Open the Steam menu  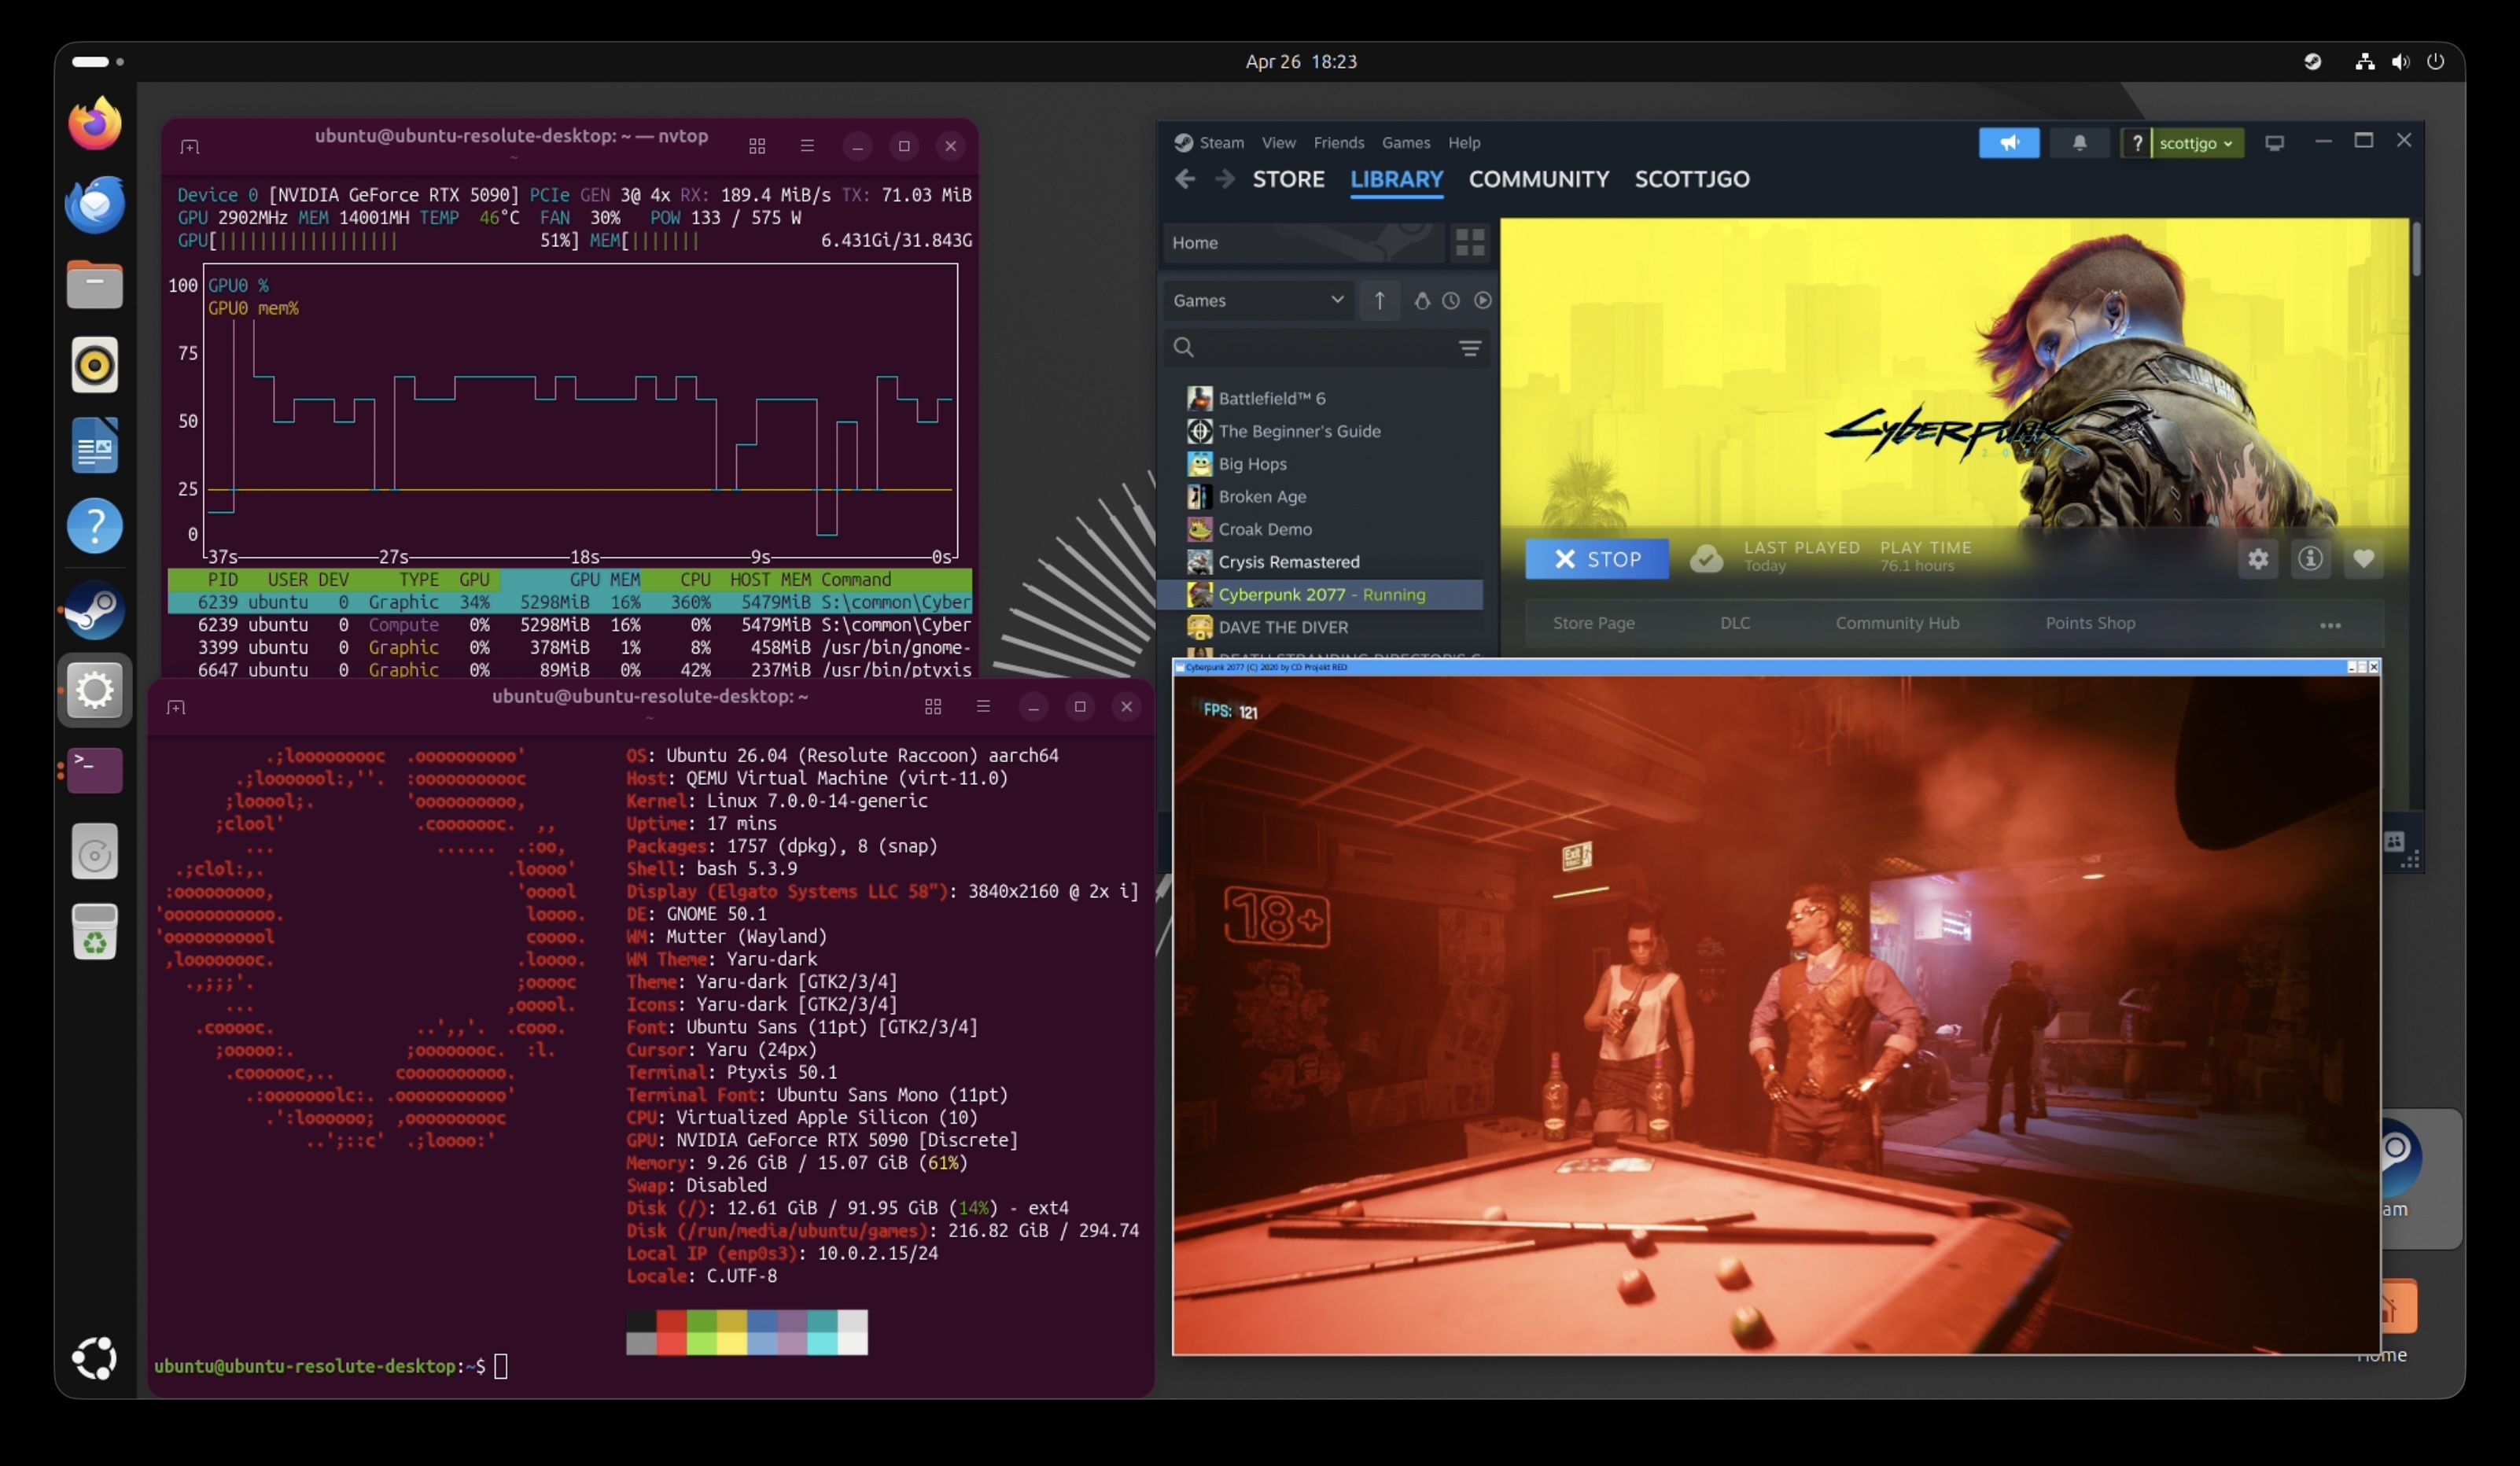coord(1221,143)
